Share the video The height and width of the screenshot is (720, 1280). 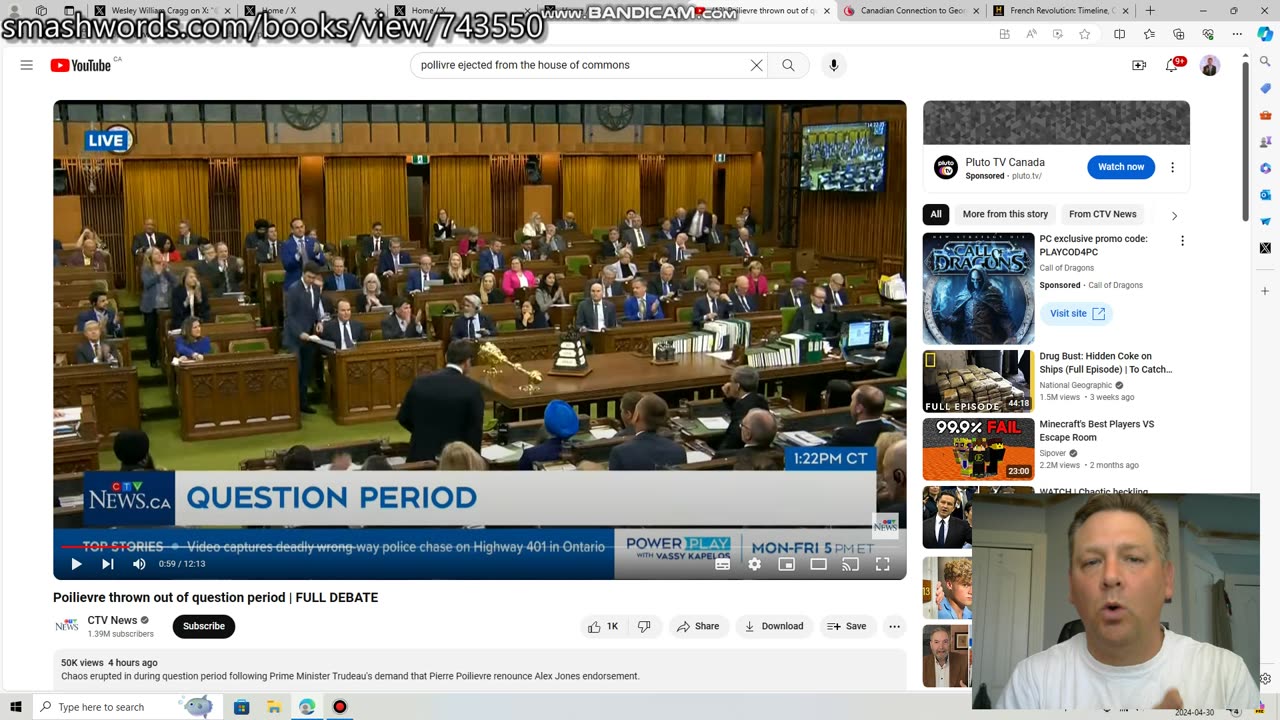(x=698, y=626)
